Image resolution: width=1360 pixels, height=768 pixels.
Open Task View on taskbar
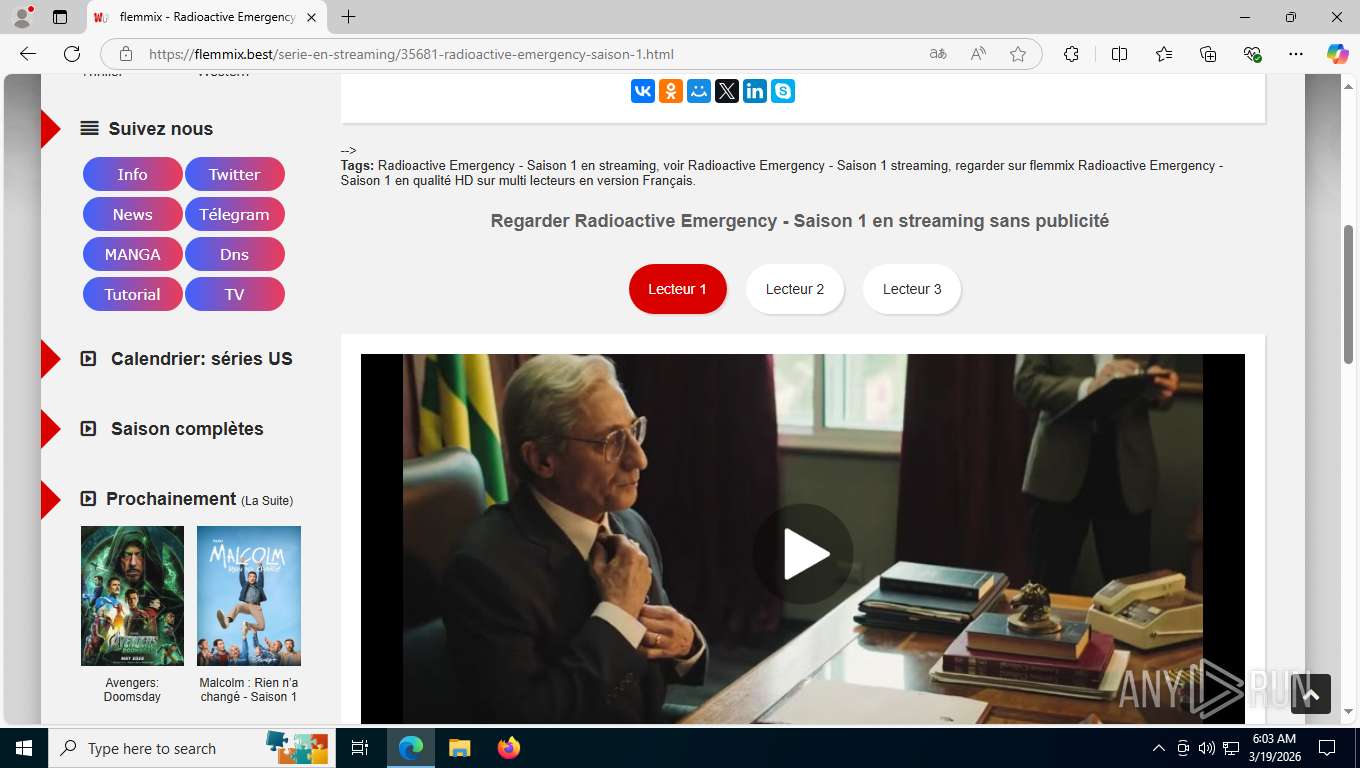click(360, 748)
